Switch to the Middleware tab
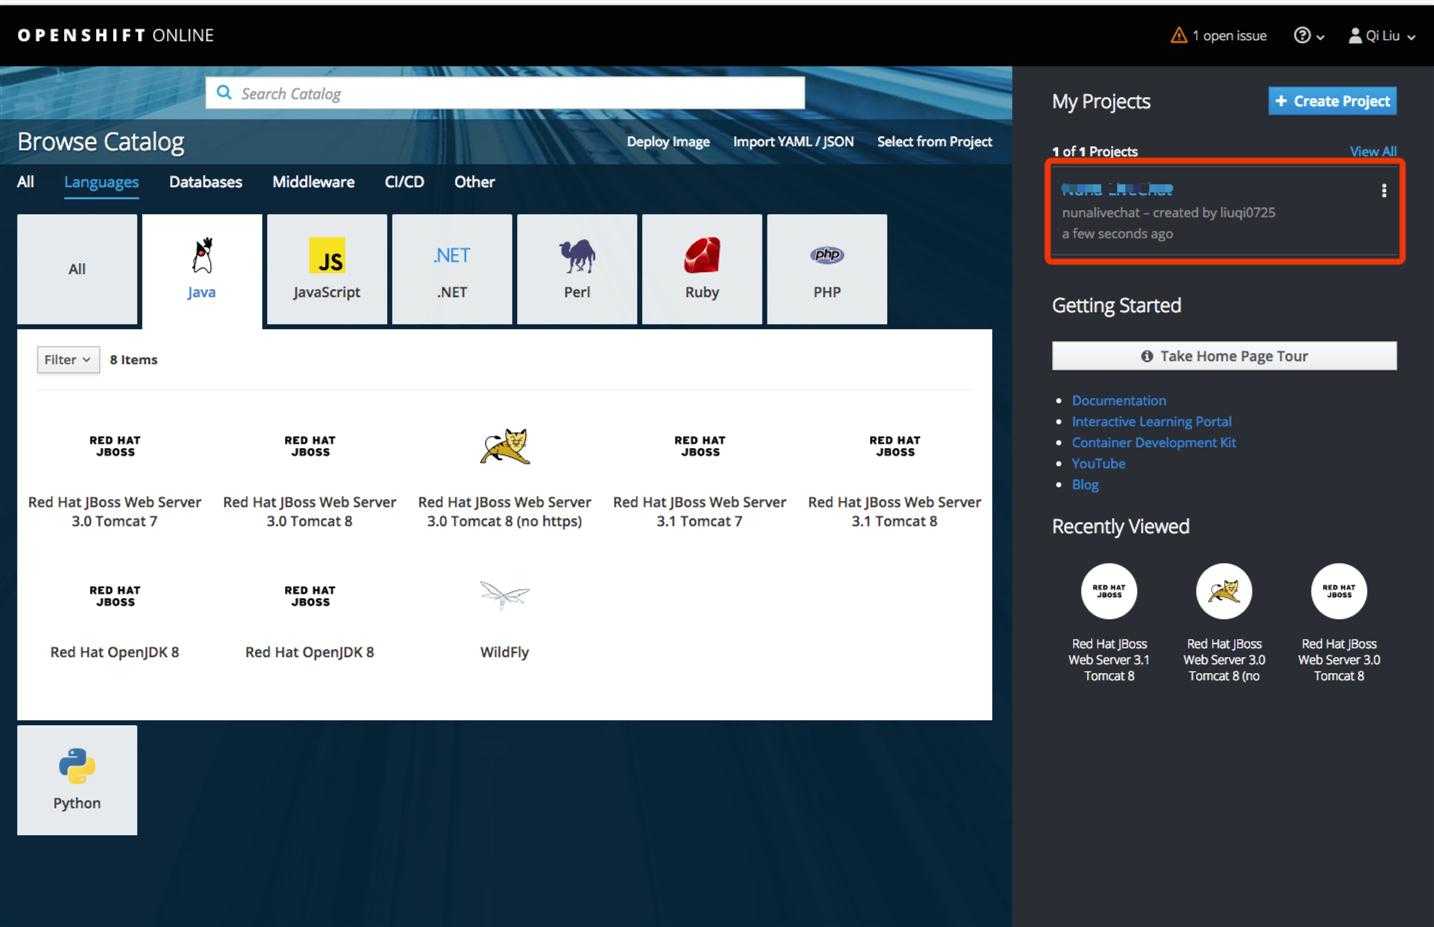1434x927 pixels. [x=313, y=182]
